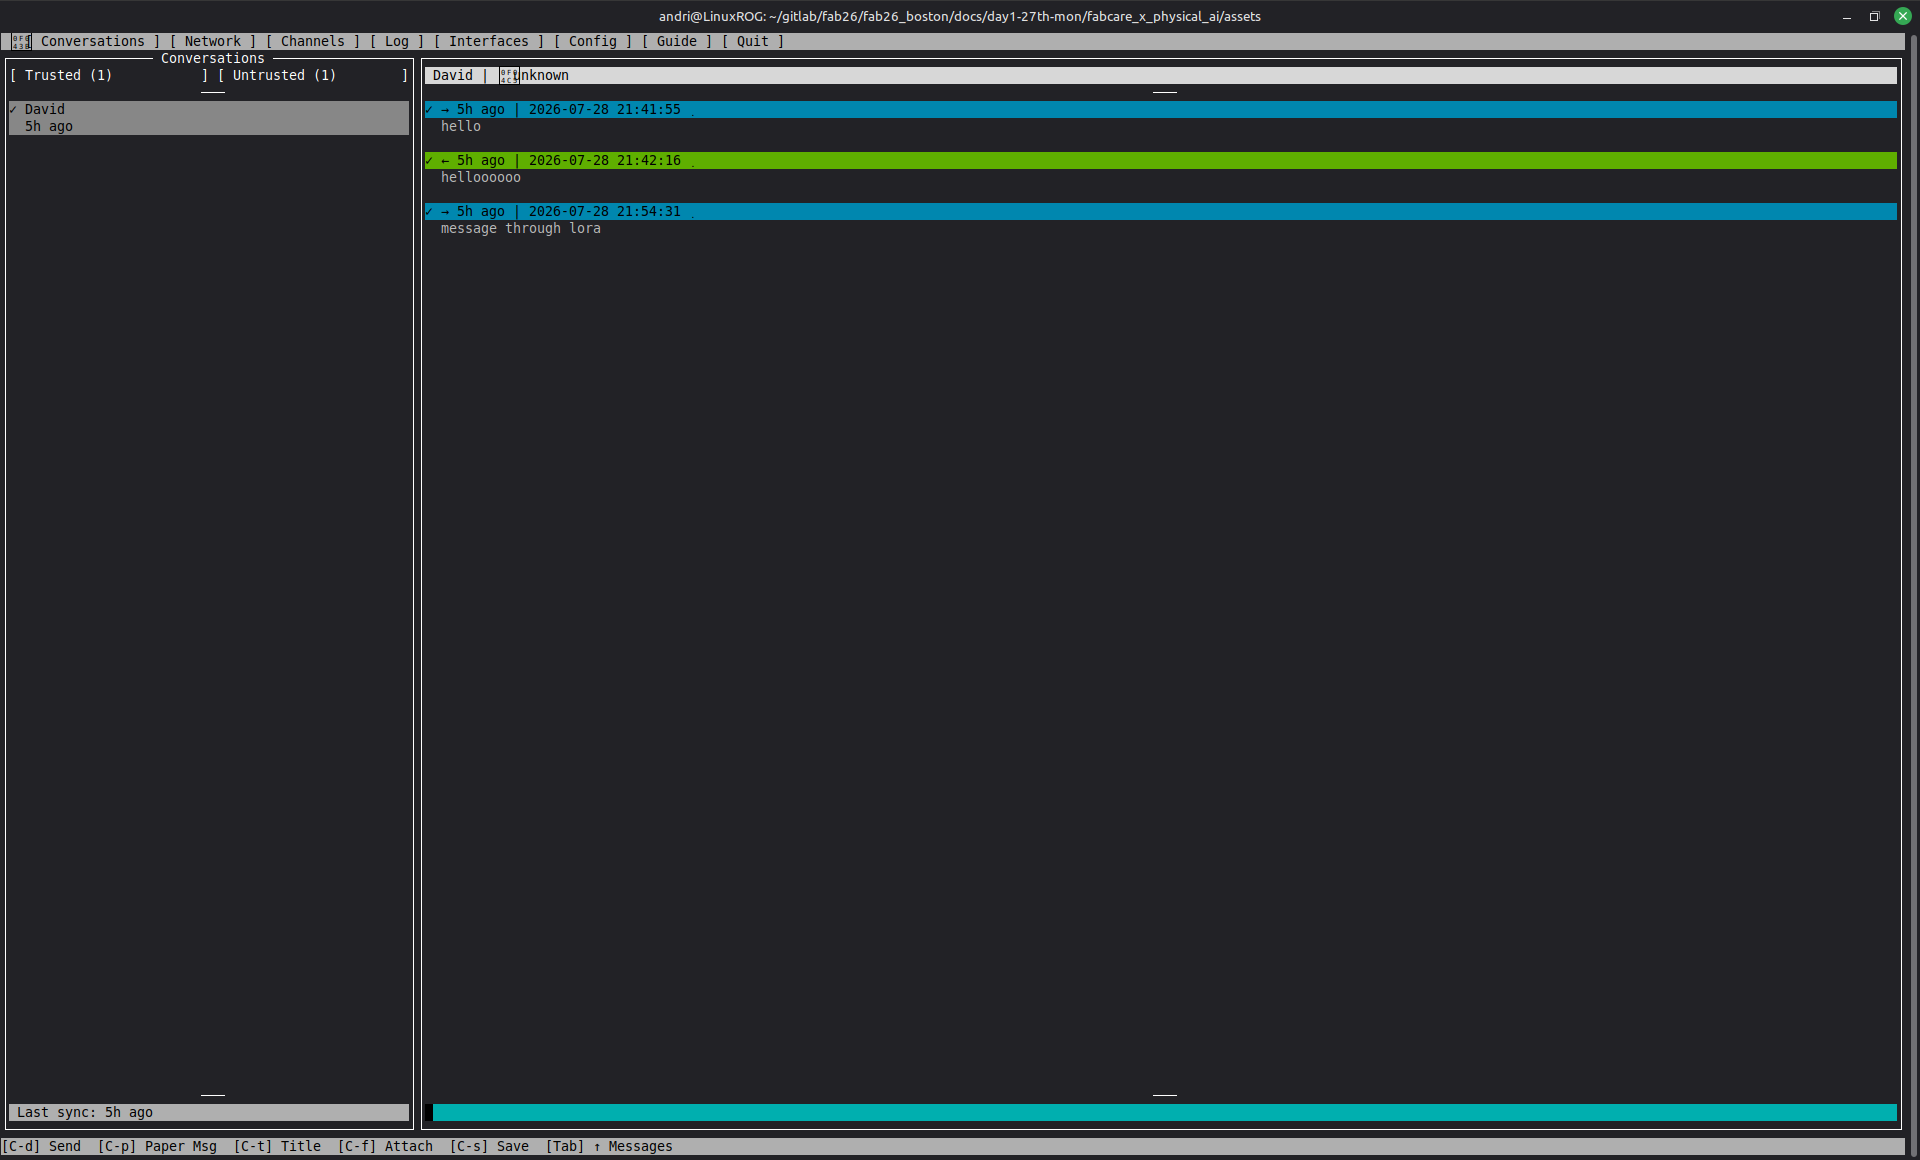Click the [C-d] Send shortcut

point(41,1146)
